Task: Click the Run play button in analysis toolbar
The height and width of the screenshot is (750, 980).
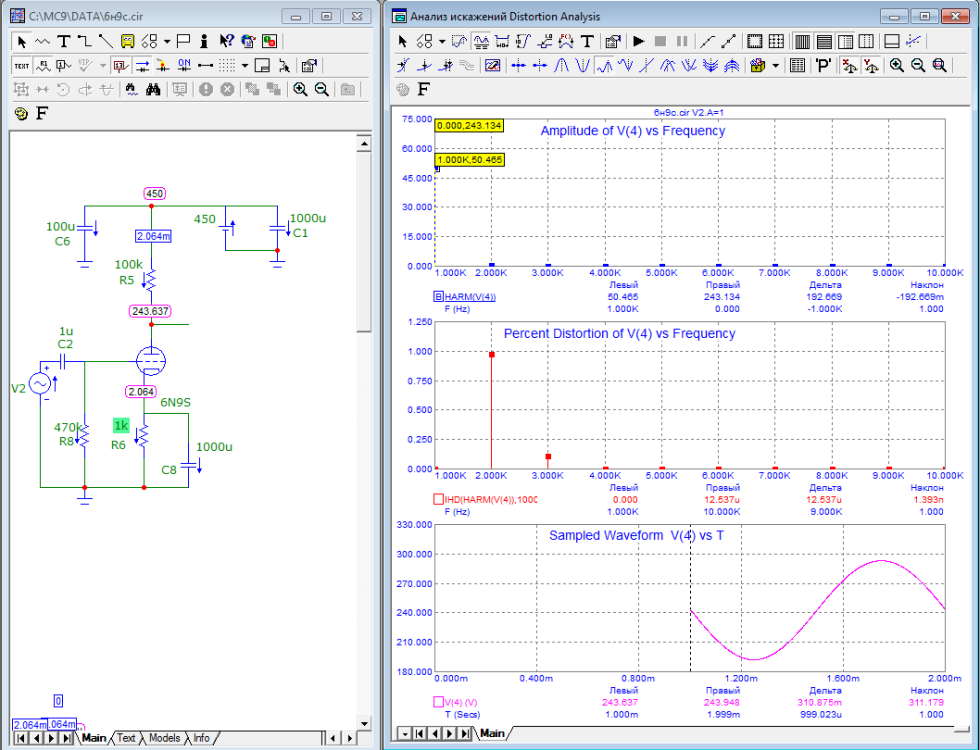Action: [x=638, y=41]
